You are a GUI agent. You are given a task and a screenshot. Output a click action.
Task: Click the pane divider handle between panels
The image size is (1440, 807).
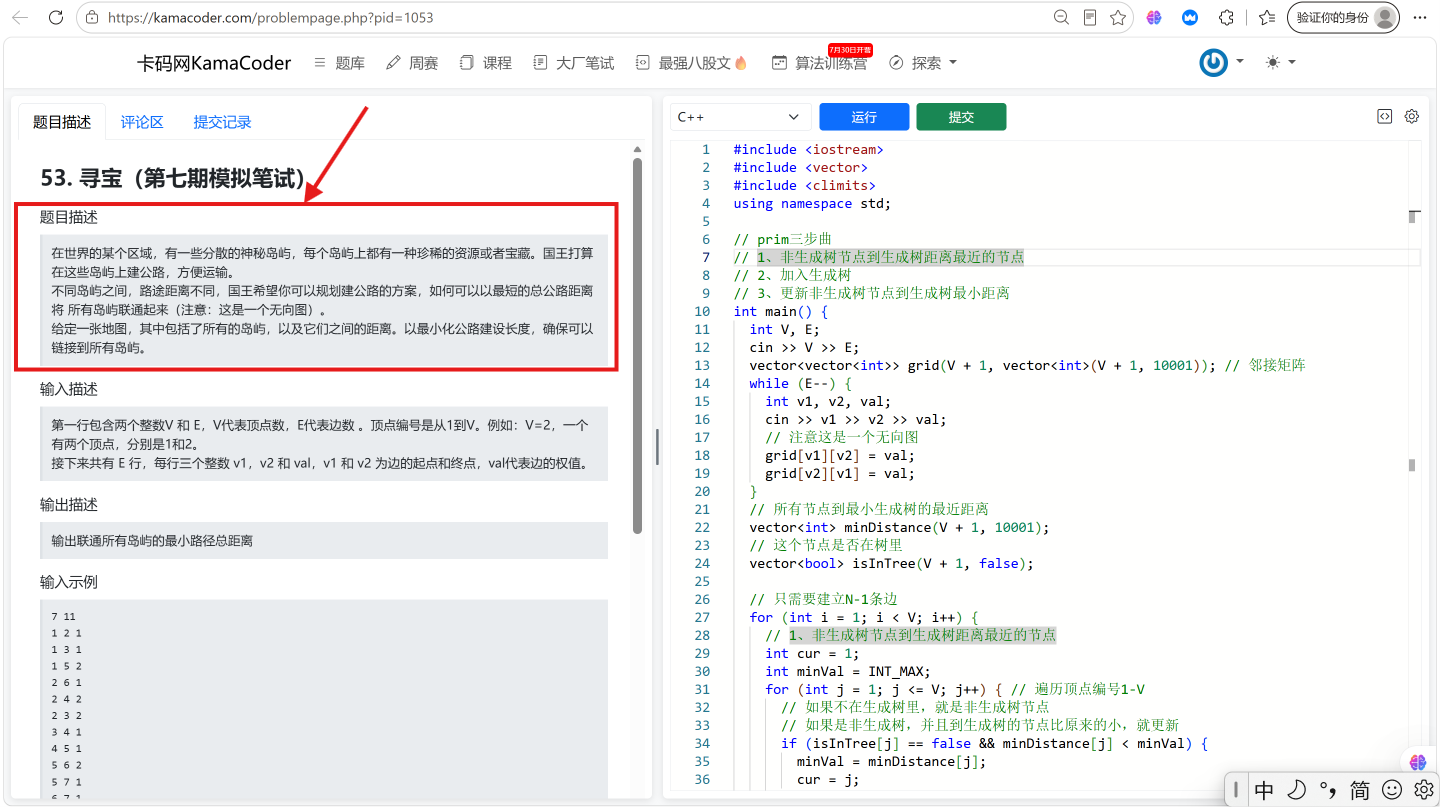[x=657, y=446]
